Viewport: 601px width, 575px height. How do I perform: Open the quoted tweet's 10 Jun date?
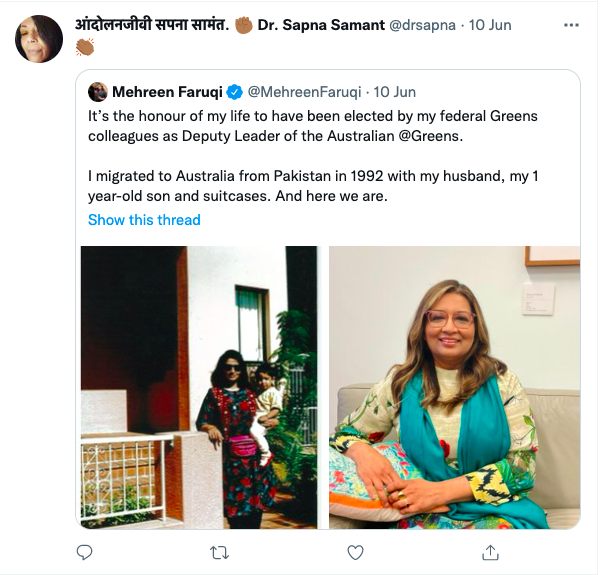click(x=395, y=92)
